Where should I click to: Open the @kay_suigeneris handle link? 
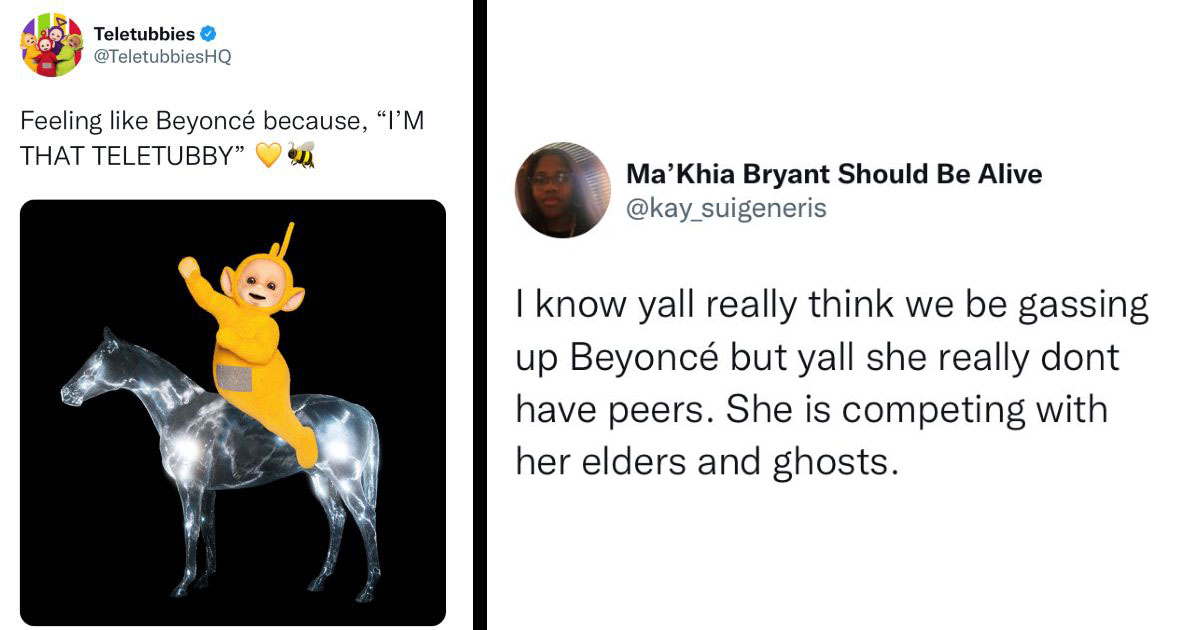(x=726, y=208)
